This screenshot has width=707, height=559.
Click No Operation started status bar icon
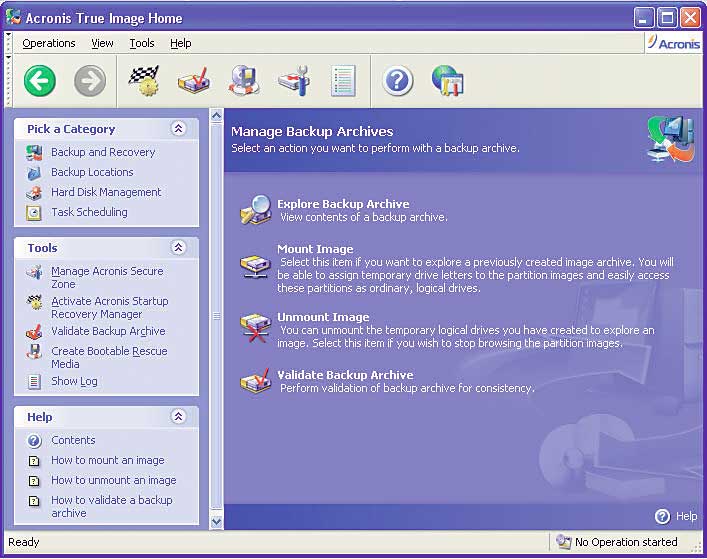563,542
